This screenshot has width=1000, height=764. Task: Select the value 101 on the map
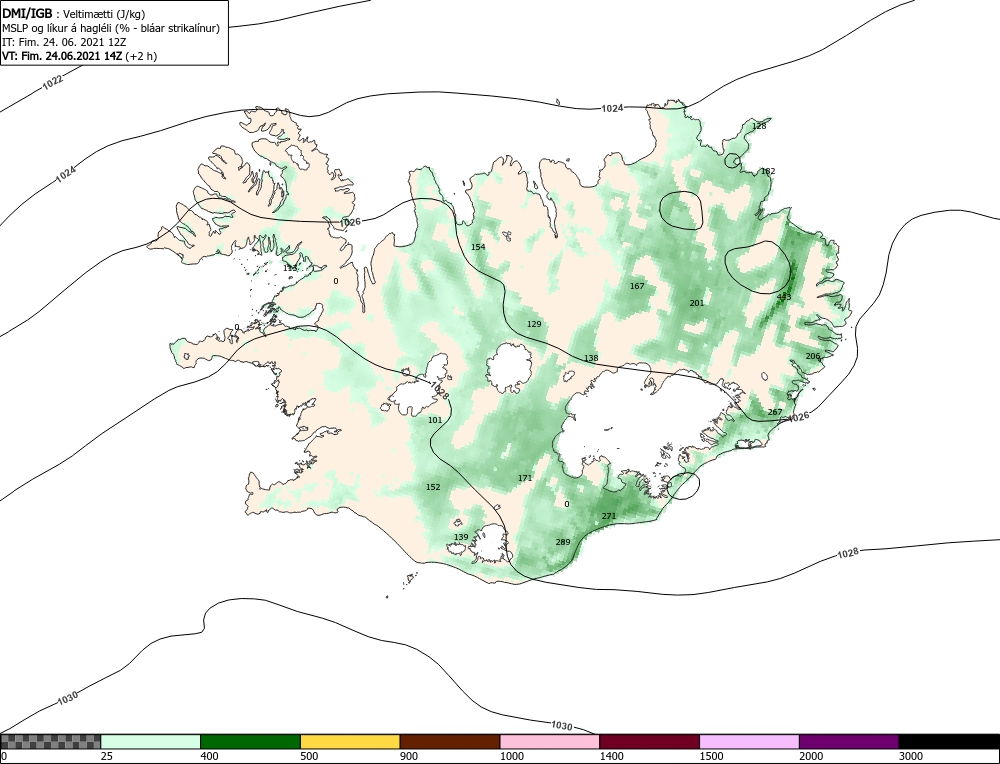tap(435, 420)
